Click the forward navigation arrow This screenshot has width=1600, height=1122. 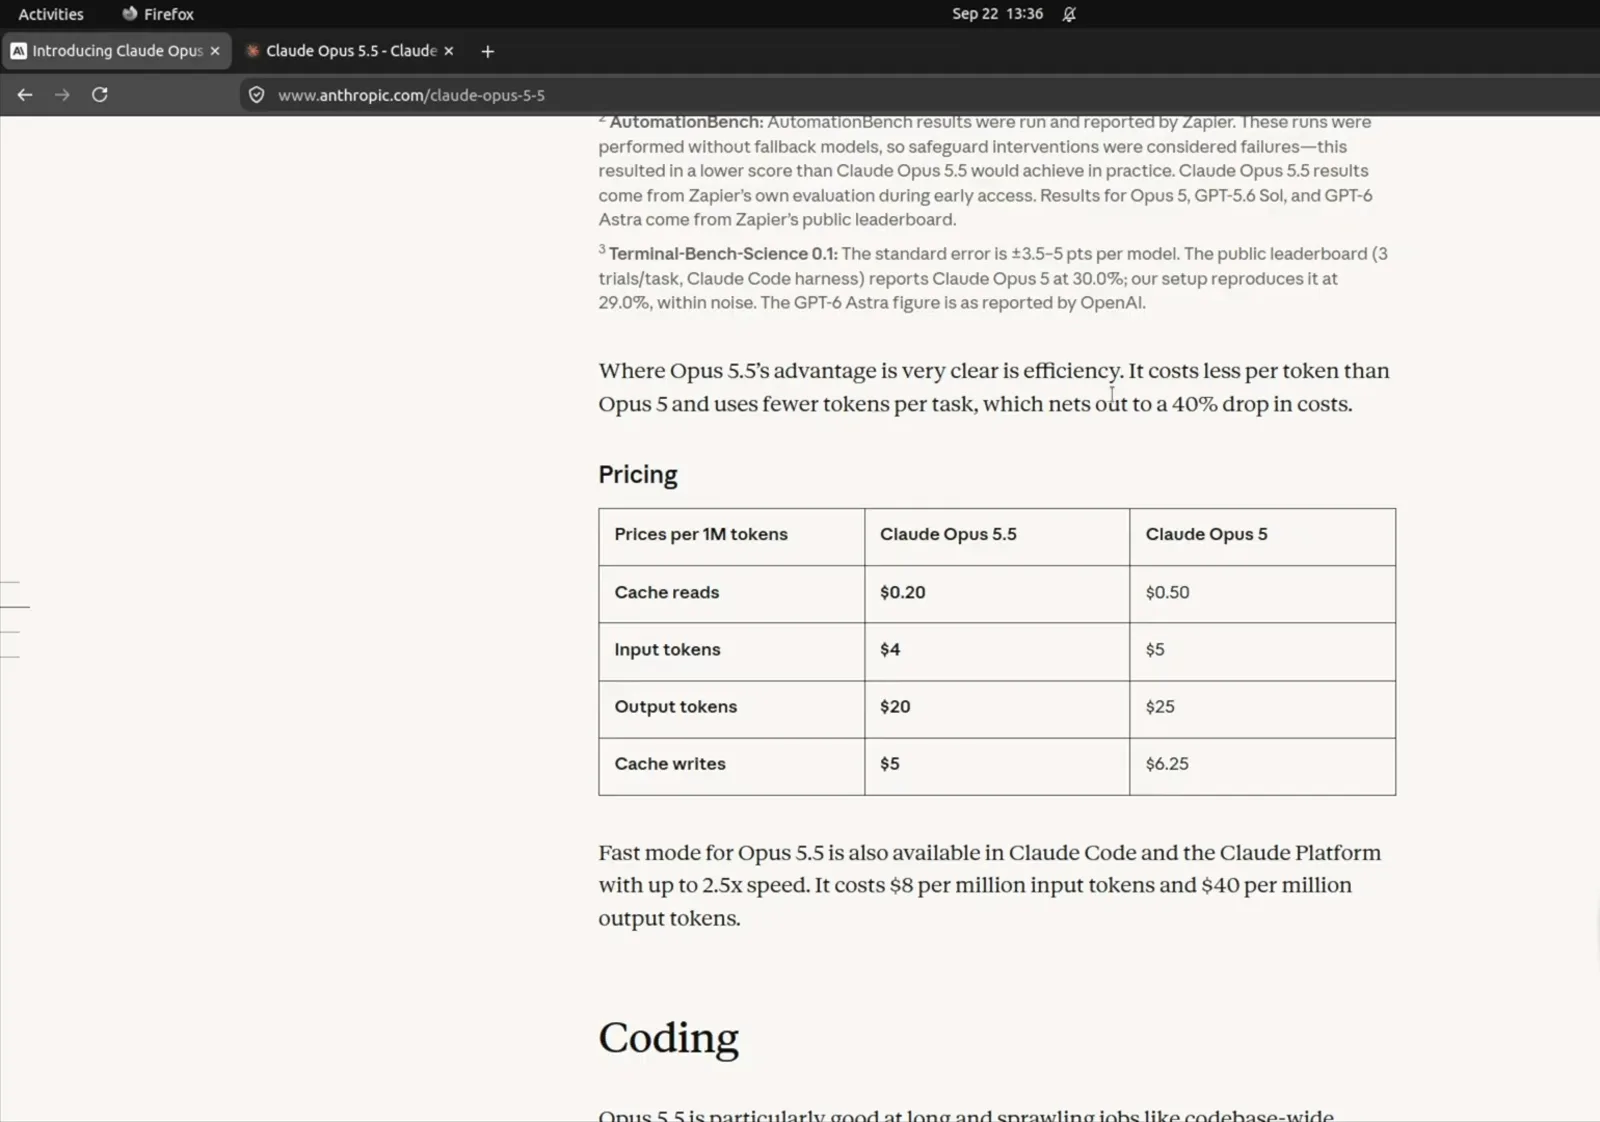coord(62,95)
